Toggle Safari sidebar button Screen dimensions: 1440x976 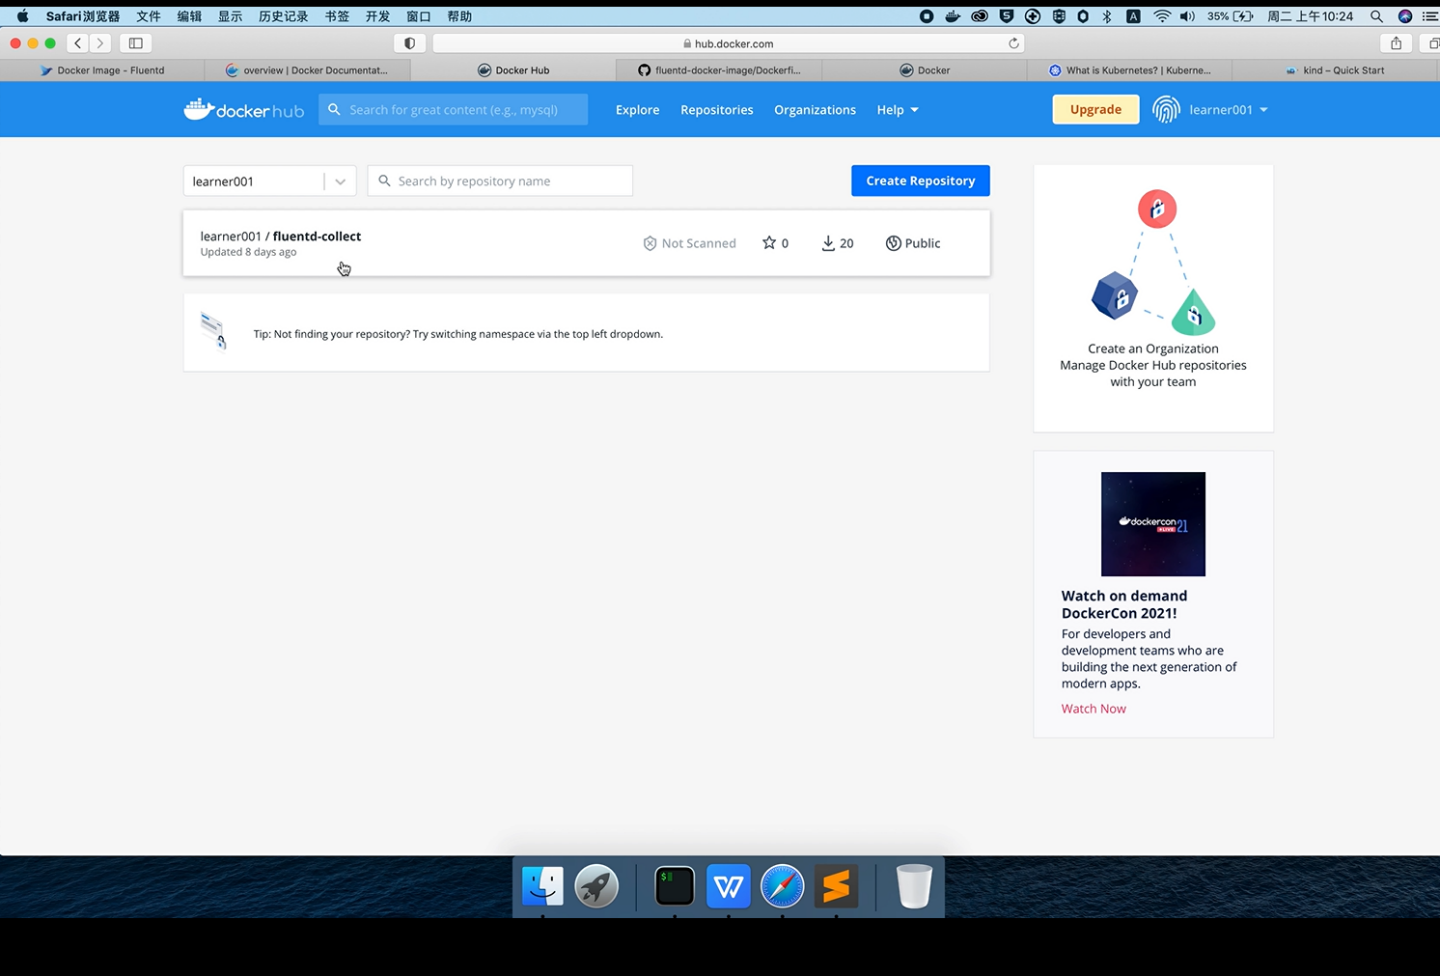coord(136,43)
